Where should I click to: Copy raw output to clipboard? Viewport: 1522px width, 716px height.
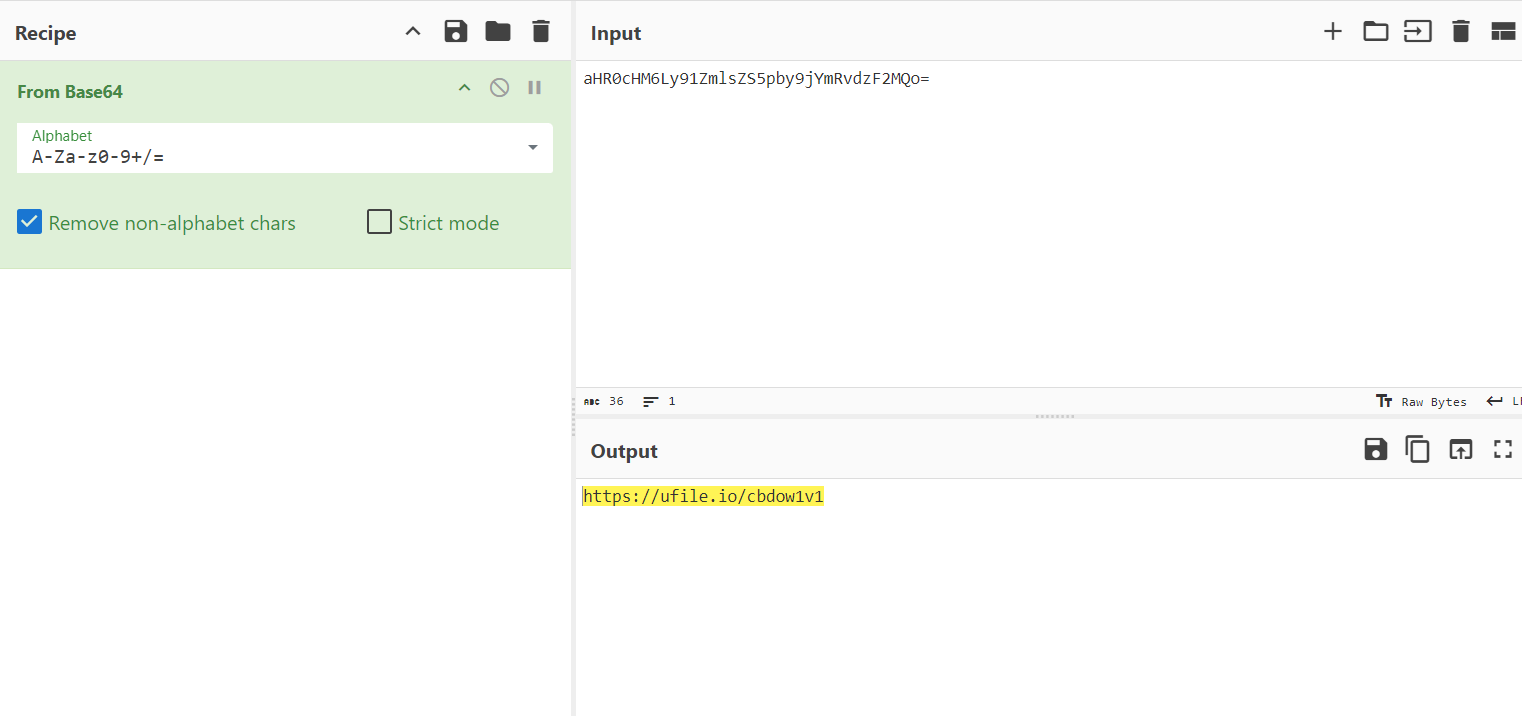[1418, 450]
